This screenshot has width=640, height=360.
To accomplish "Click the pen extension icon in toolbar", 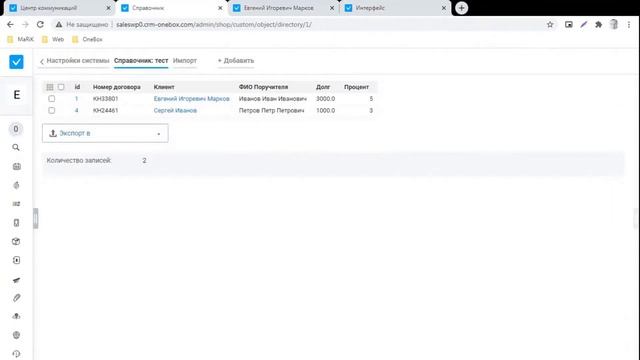I will coord(584,24).
